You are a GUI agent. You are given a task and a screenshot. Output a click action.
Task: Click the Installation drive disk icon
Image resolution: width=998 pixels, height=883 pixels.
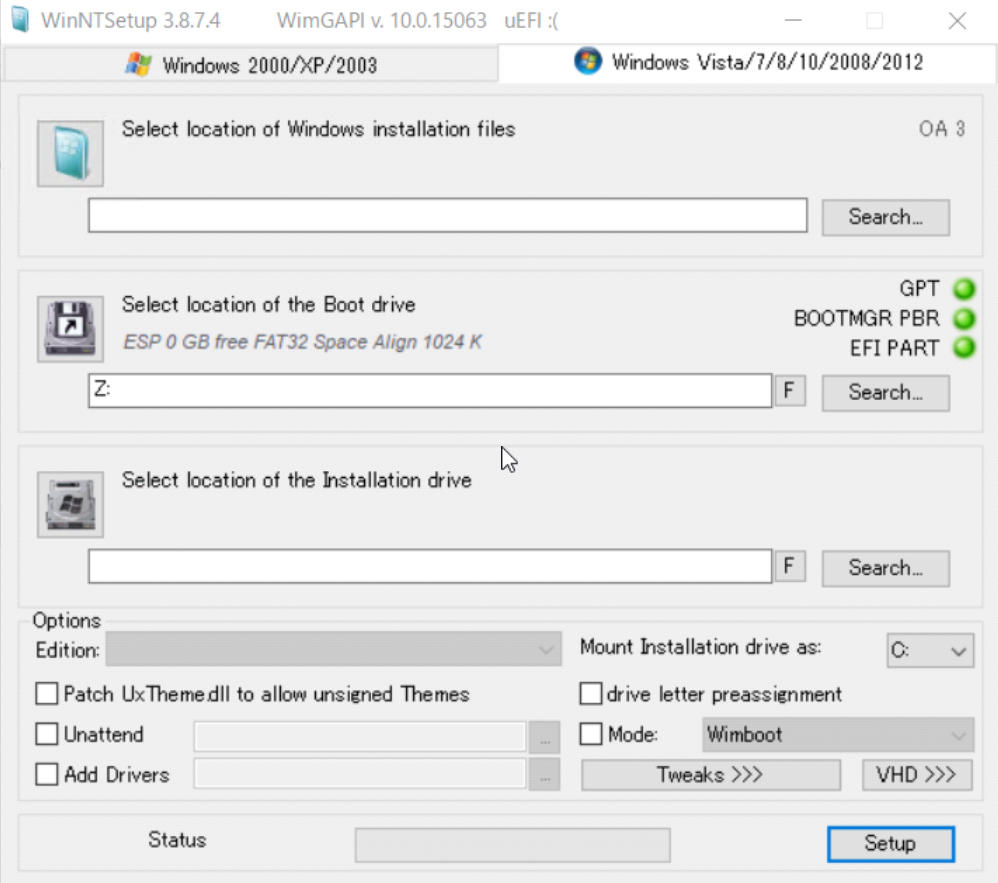point(70,504)
